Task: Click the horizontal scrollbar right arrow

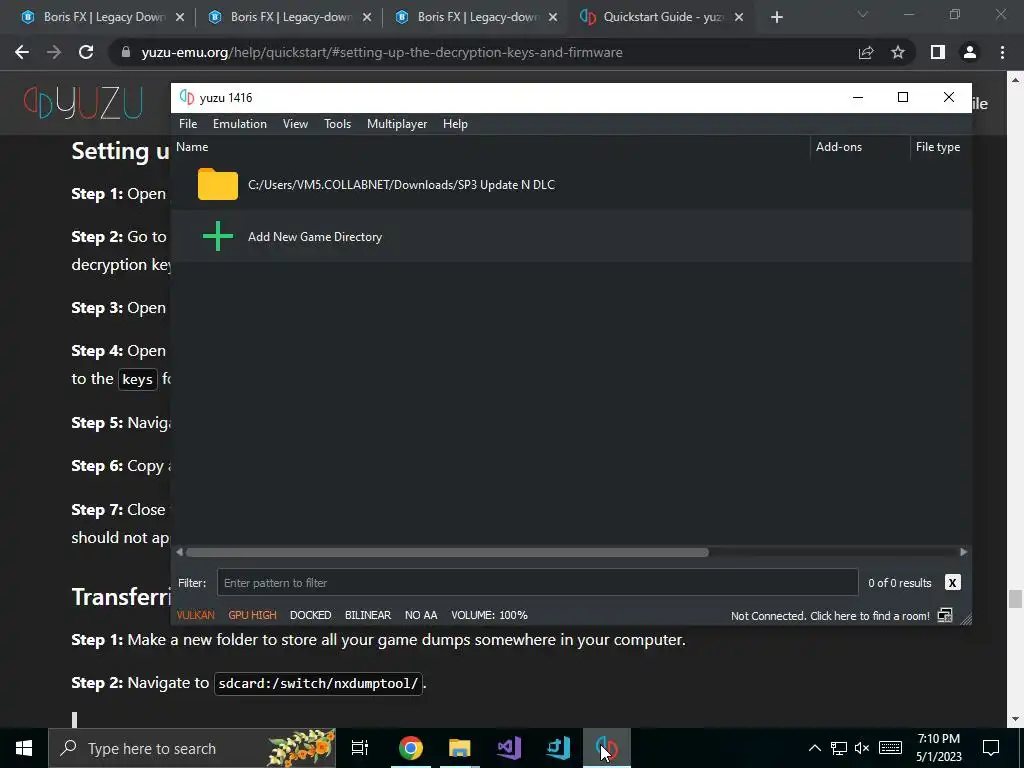Action: click(963, 552)
